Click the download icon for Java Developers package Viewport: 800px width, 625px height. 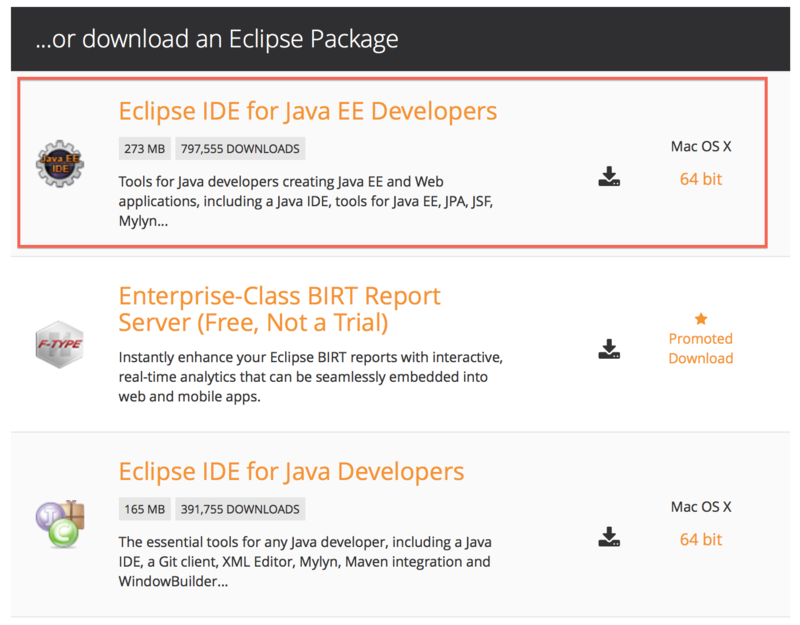[x=608, y=537]
